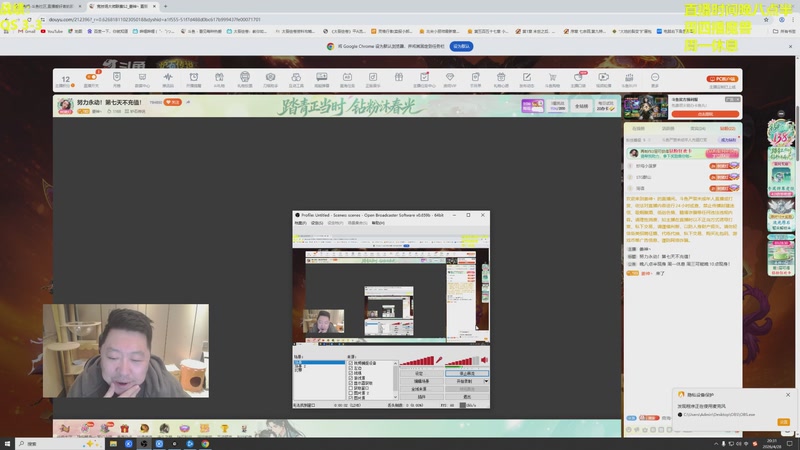800x450 pixels.
Task: Click the piggy bank icon with new badge
Action: (578, 77)
